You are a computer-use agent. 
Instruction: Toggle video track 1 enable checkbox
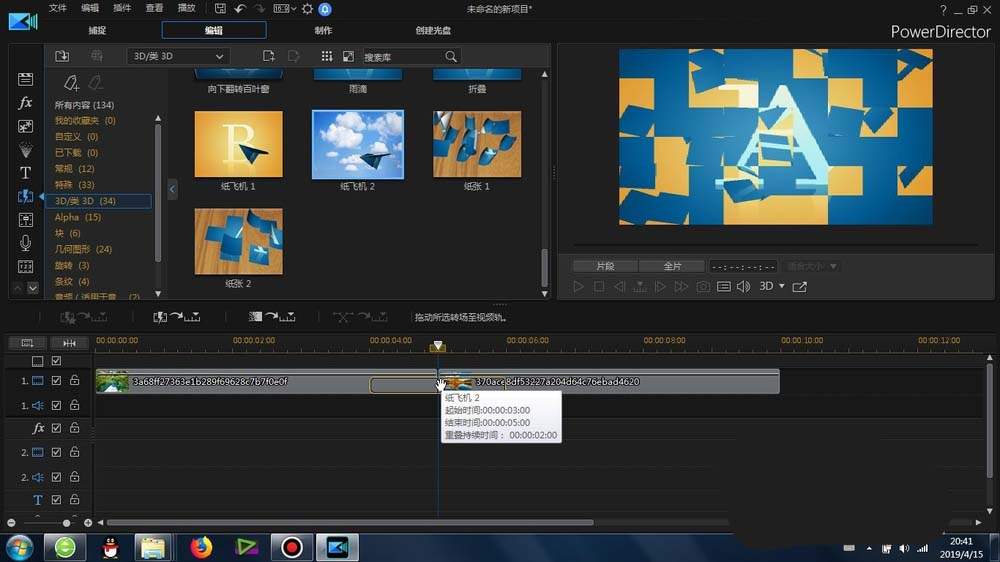point(56,381)
